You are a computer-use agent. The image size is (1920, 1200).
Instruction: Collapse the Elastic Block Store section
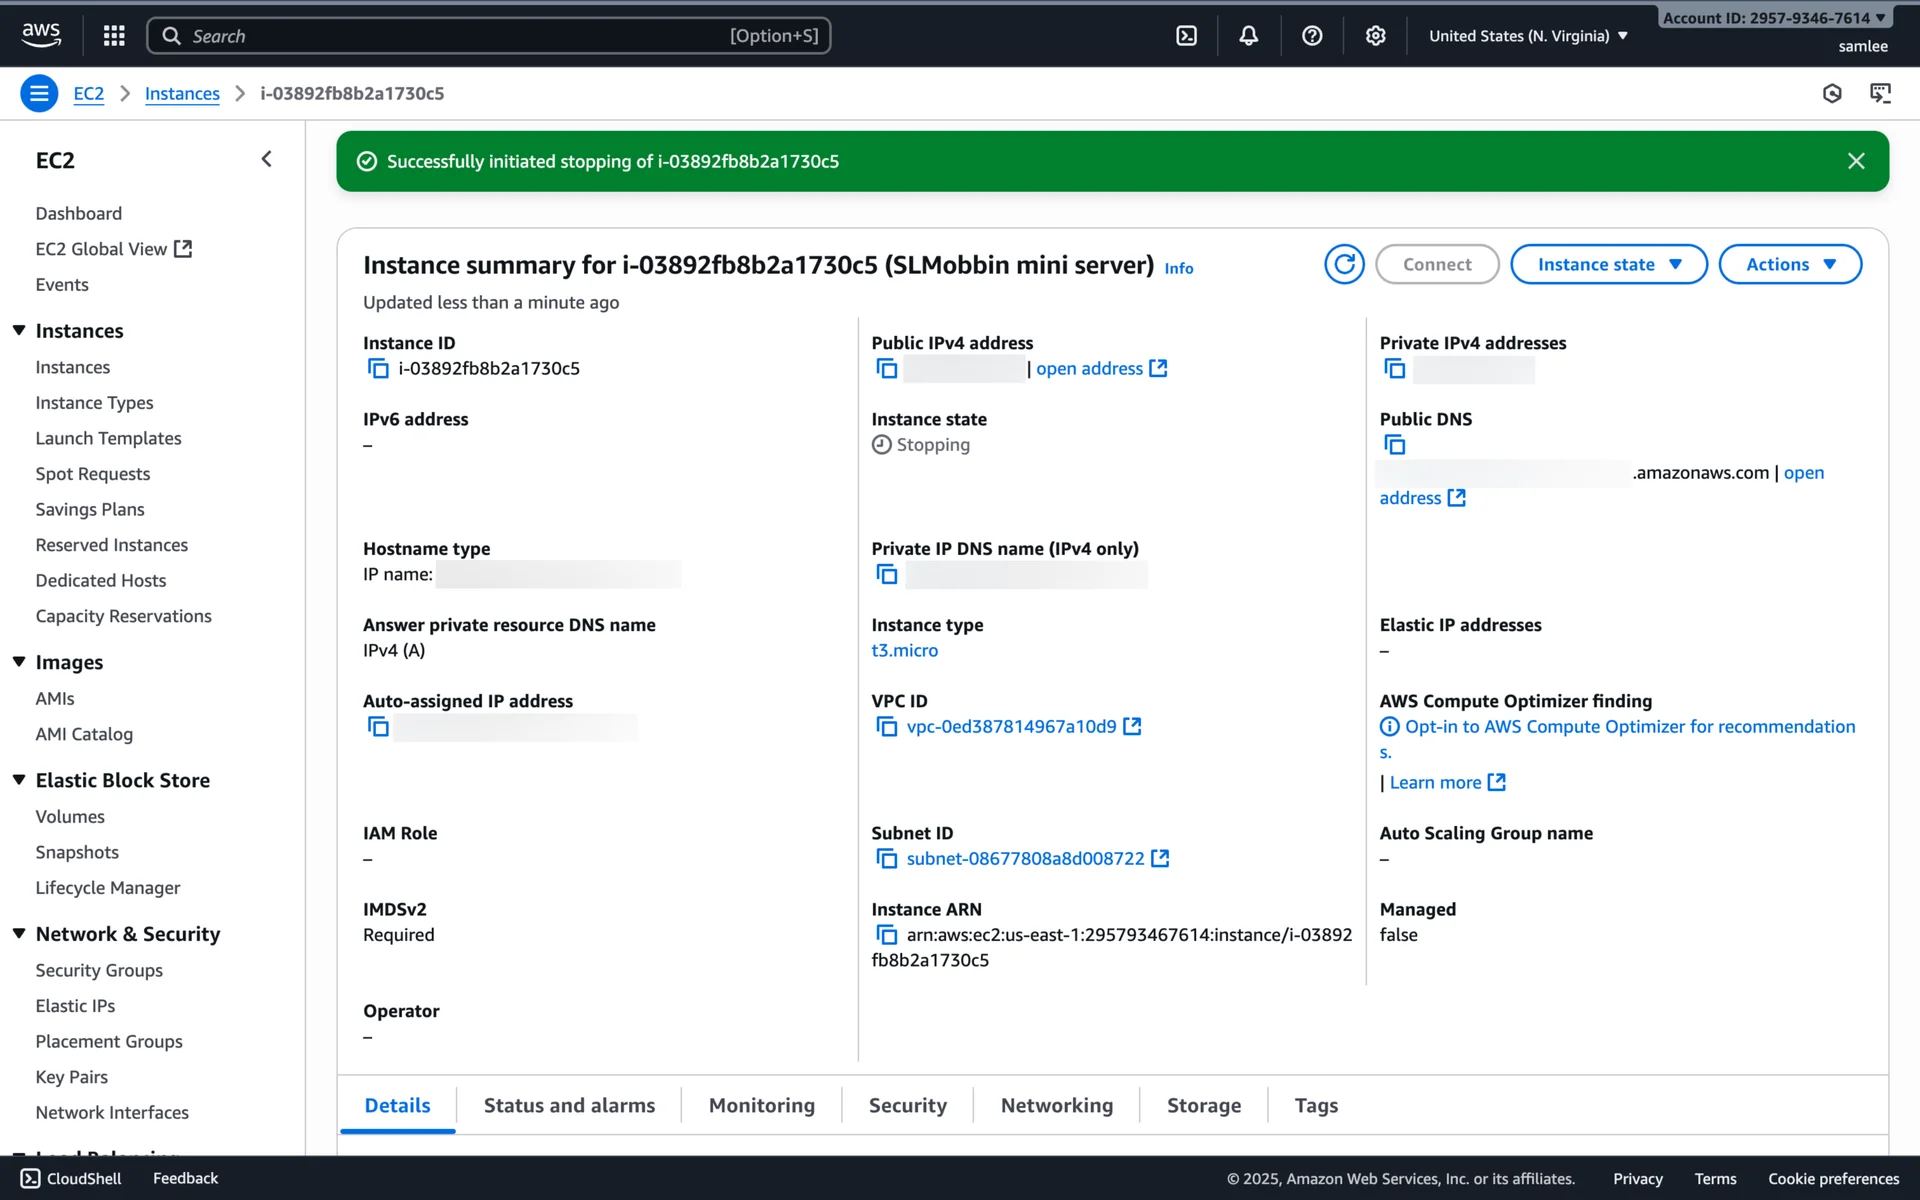pyautogui.click(x=19, y=780)
